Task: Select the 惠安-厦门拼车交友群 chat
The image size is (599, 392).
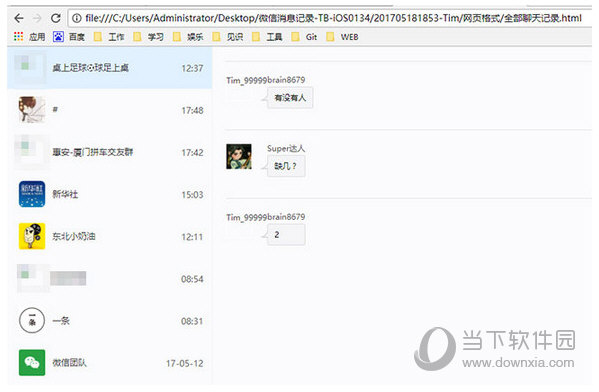Action: 109,152
